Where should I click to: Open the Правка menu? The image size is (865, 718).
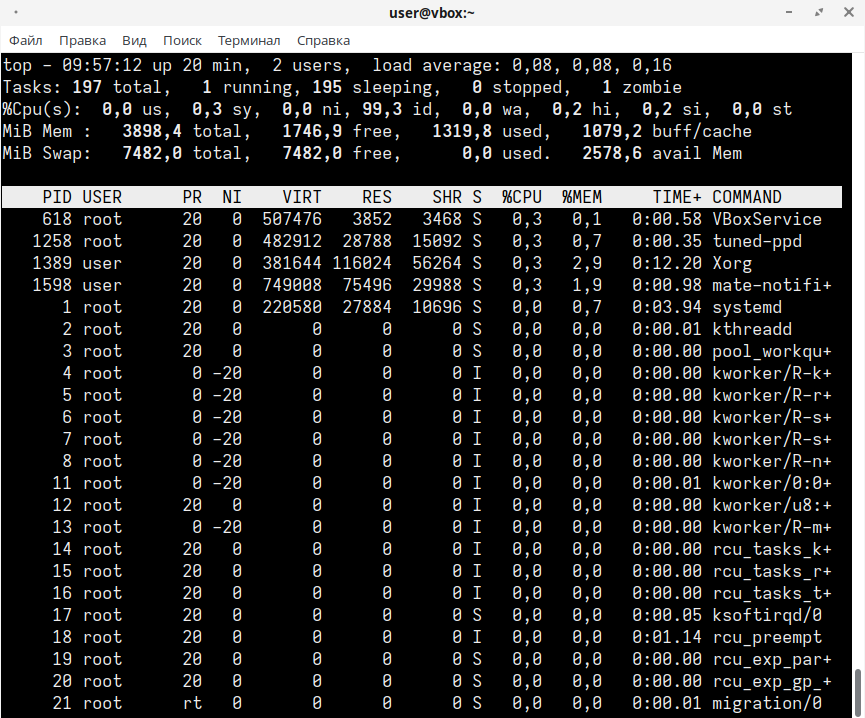[82, 40]
